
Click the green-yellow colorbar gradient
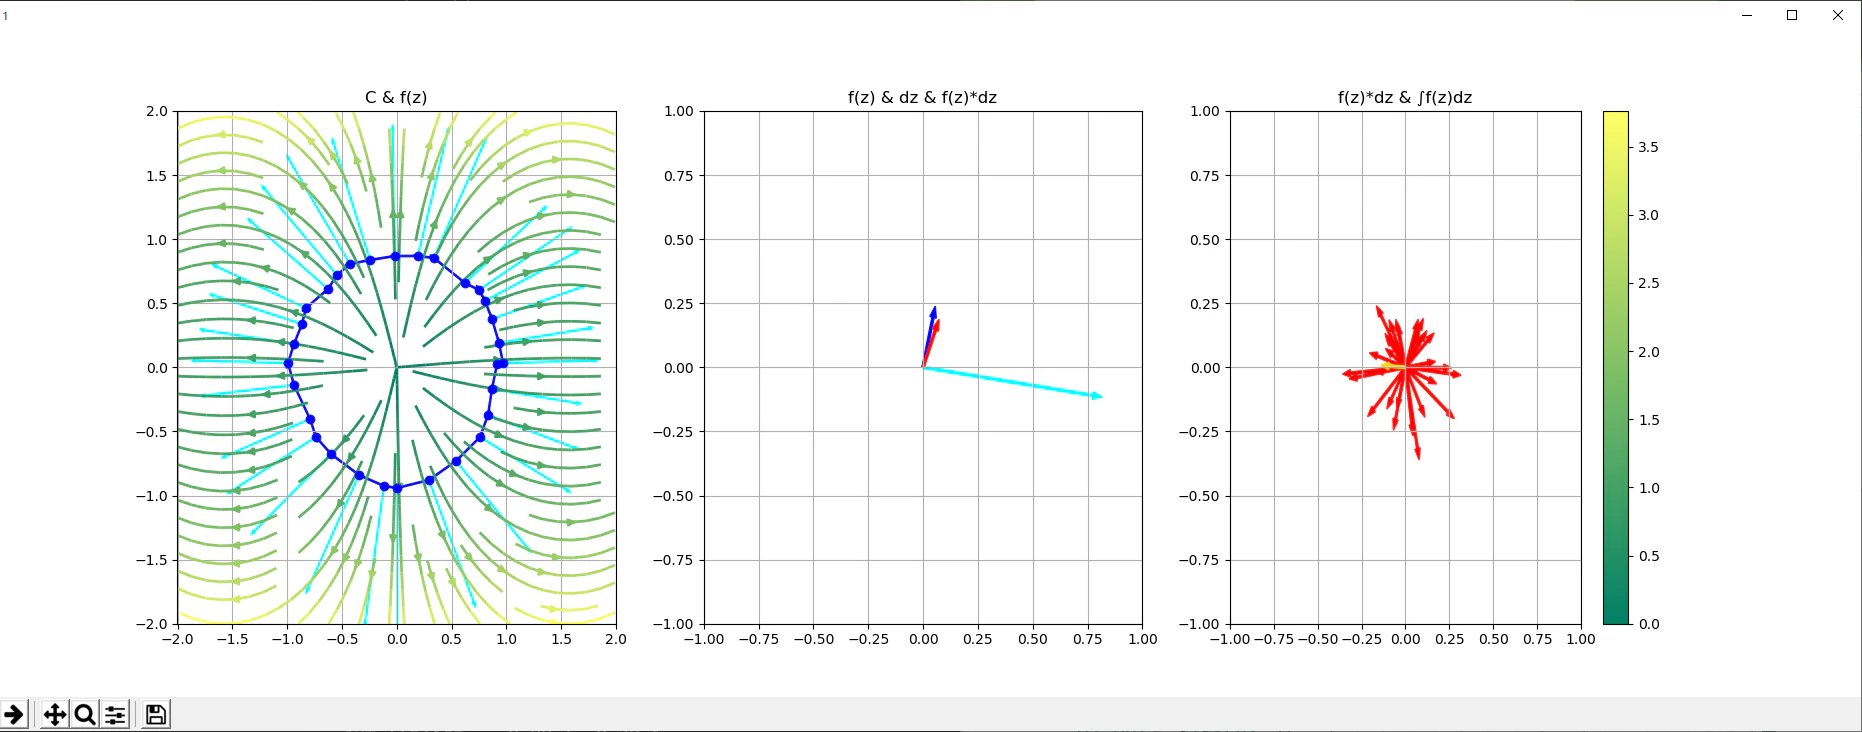1616,367
